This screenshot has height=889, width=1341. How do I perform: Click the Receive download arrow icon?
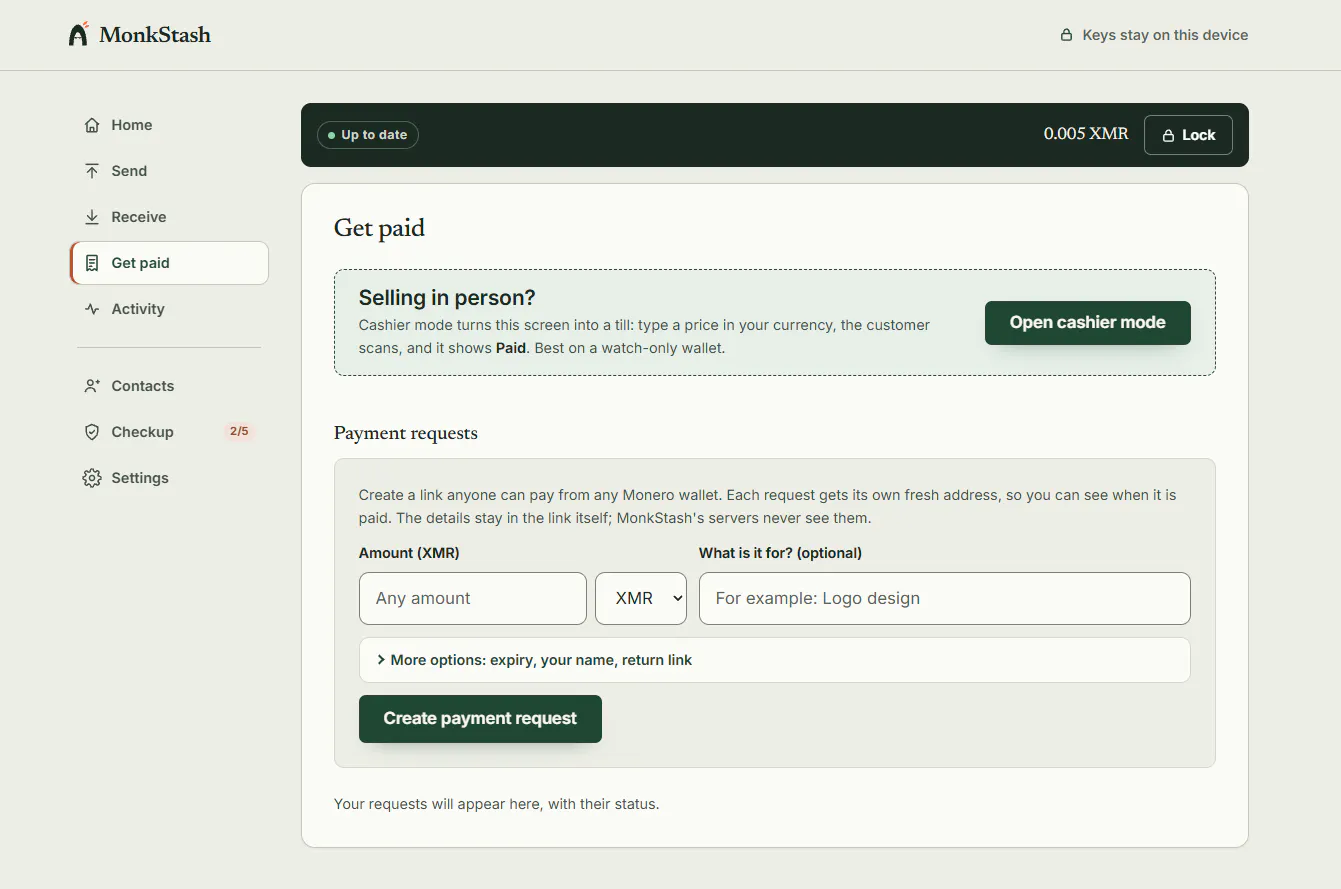coord(92,217)
